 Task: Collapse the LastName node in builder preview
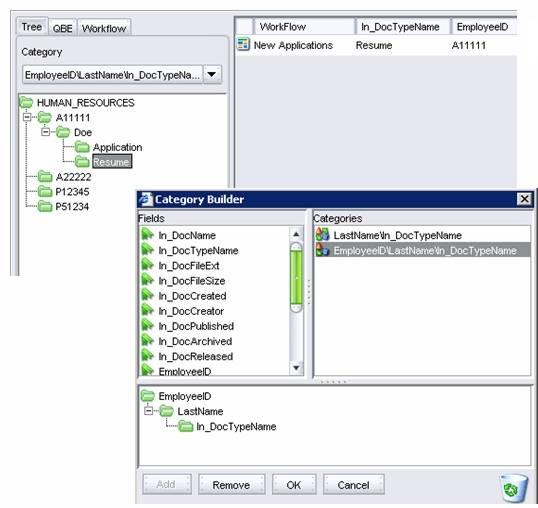click(x=148, y=411)
